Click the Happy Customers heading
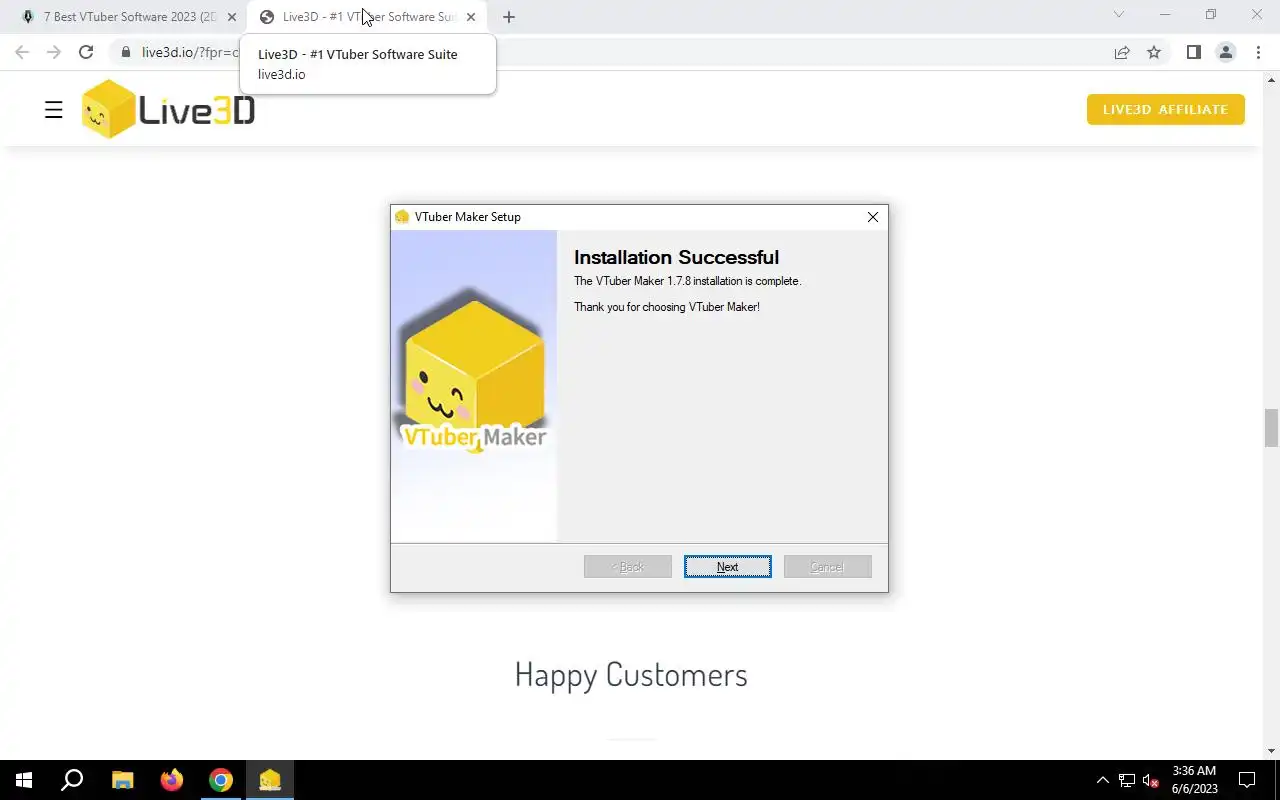This screenshot has width=1280, height=800. coord(631,674)
